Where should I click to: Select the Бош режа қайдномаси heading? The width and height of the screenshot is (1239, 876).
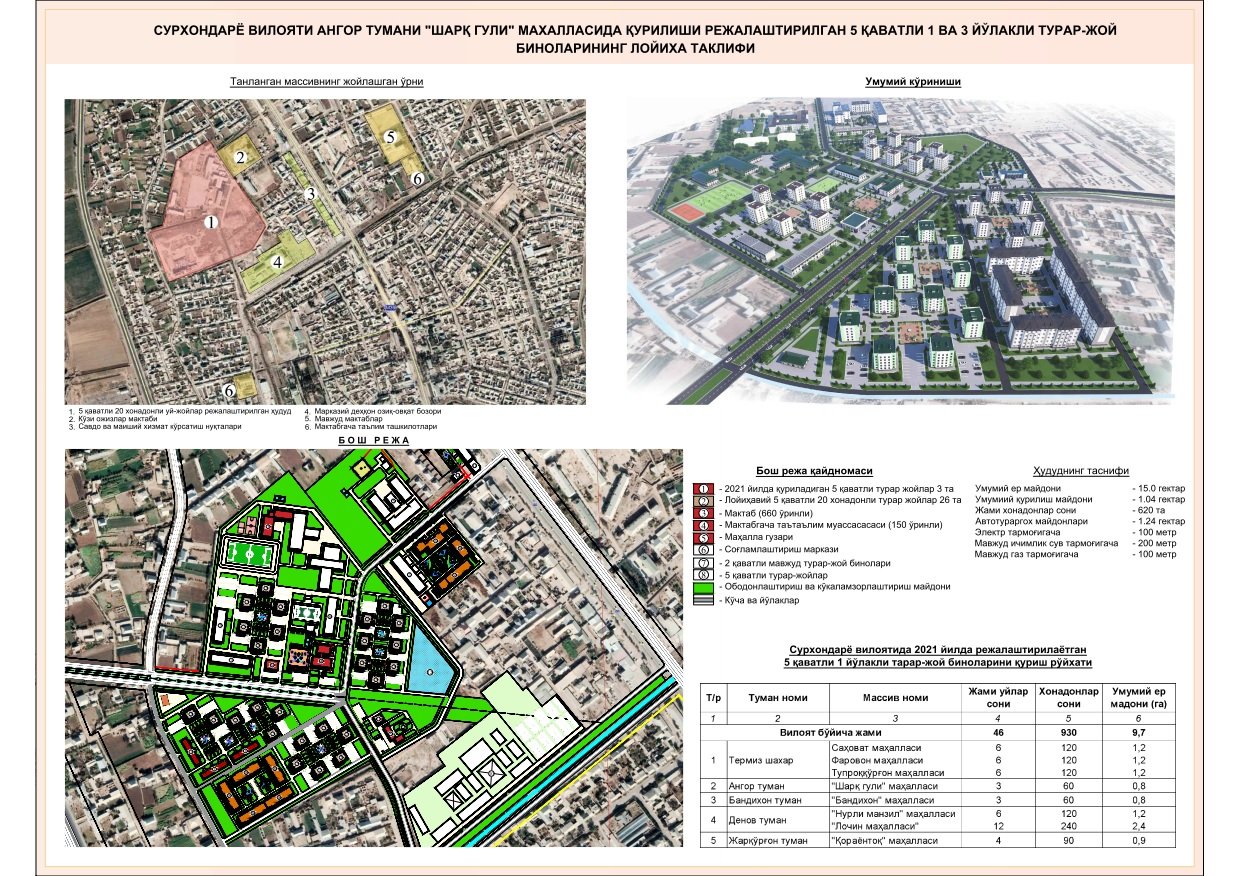(x=814, y=470)
